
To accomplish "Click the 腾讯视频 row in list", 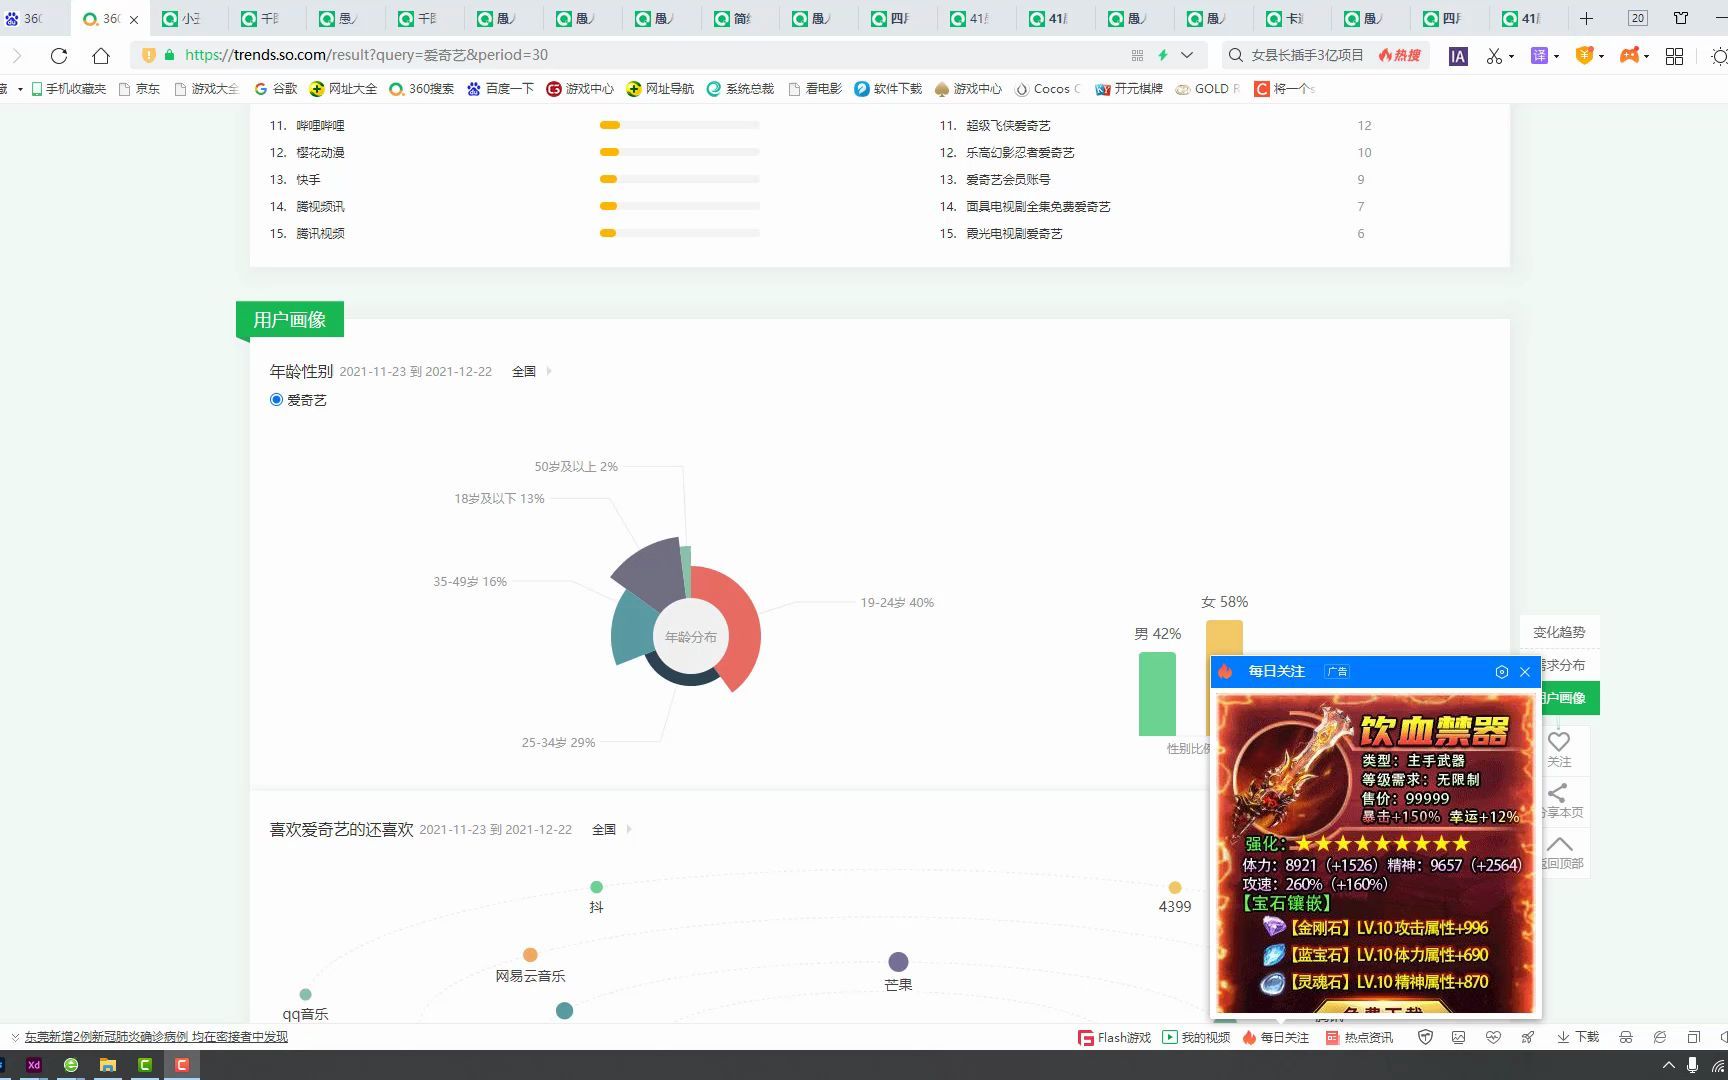I will [320, 233].
